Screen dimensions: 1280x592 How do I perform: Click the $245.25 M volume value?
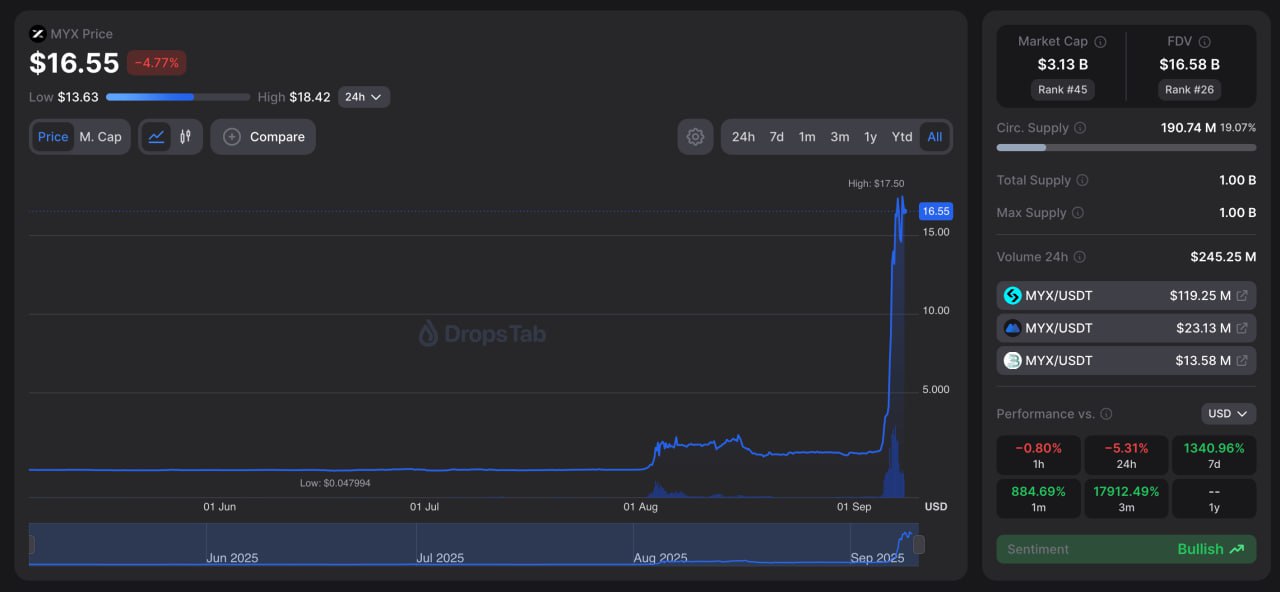[1223, 257]
